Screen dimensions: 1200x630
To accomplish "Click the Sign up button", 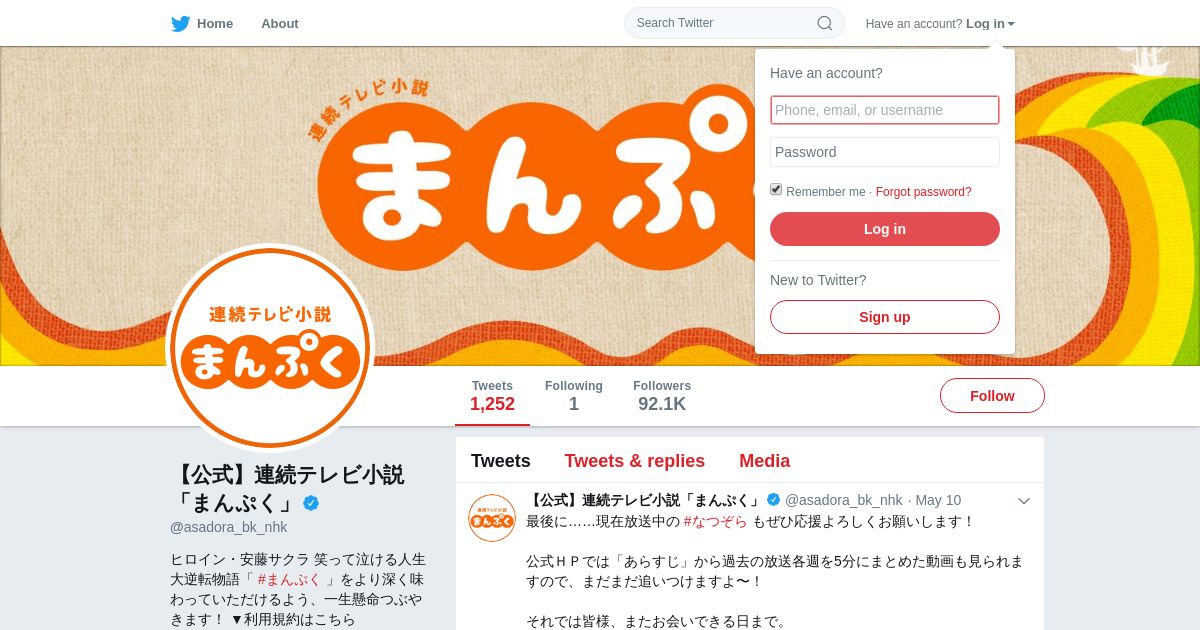I will click(885, 317).
